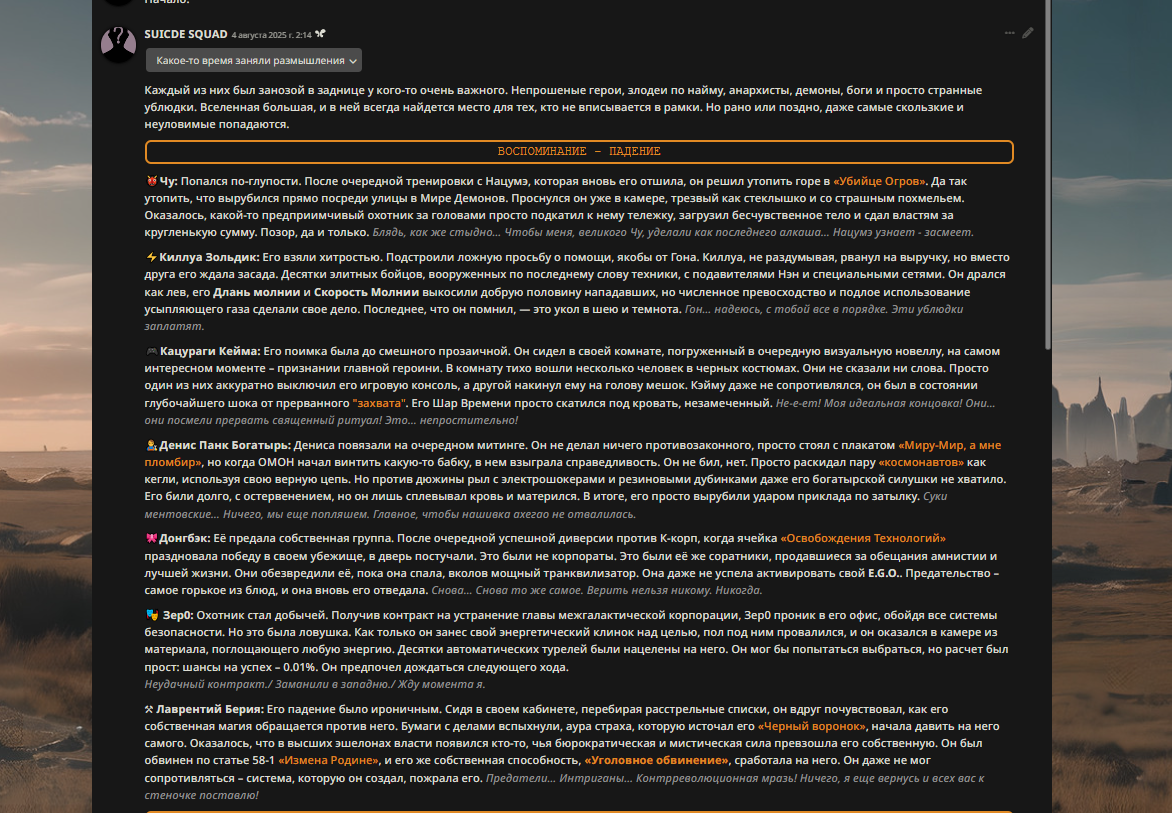Click the emoji before 'Денис Панк Богатырь'

[151, 445]
